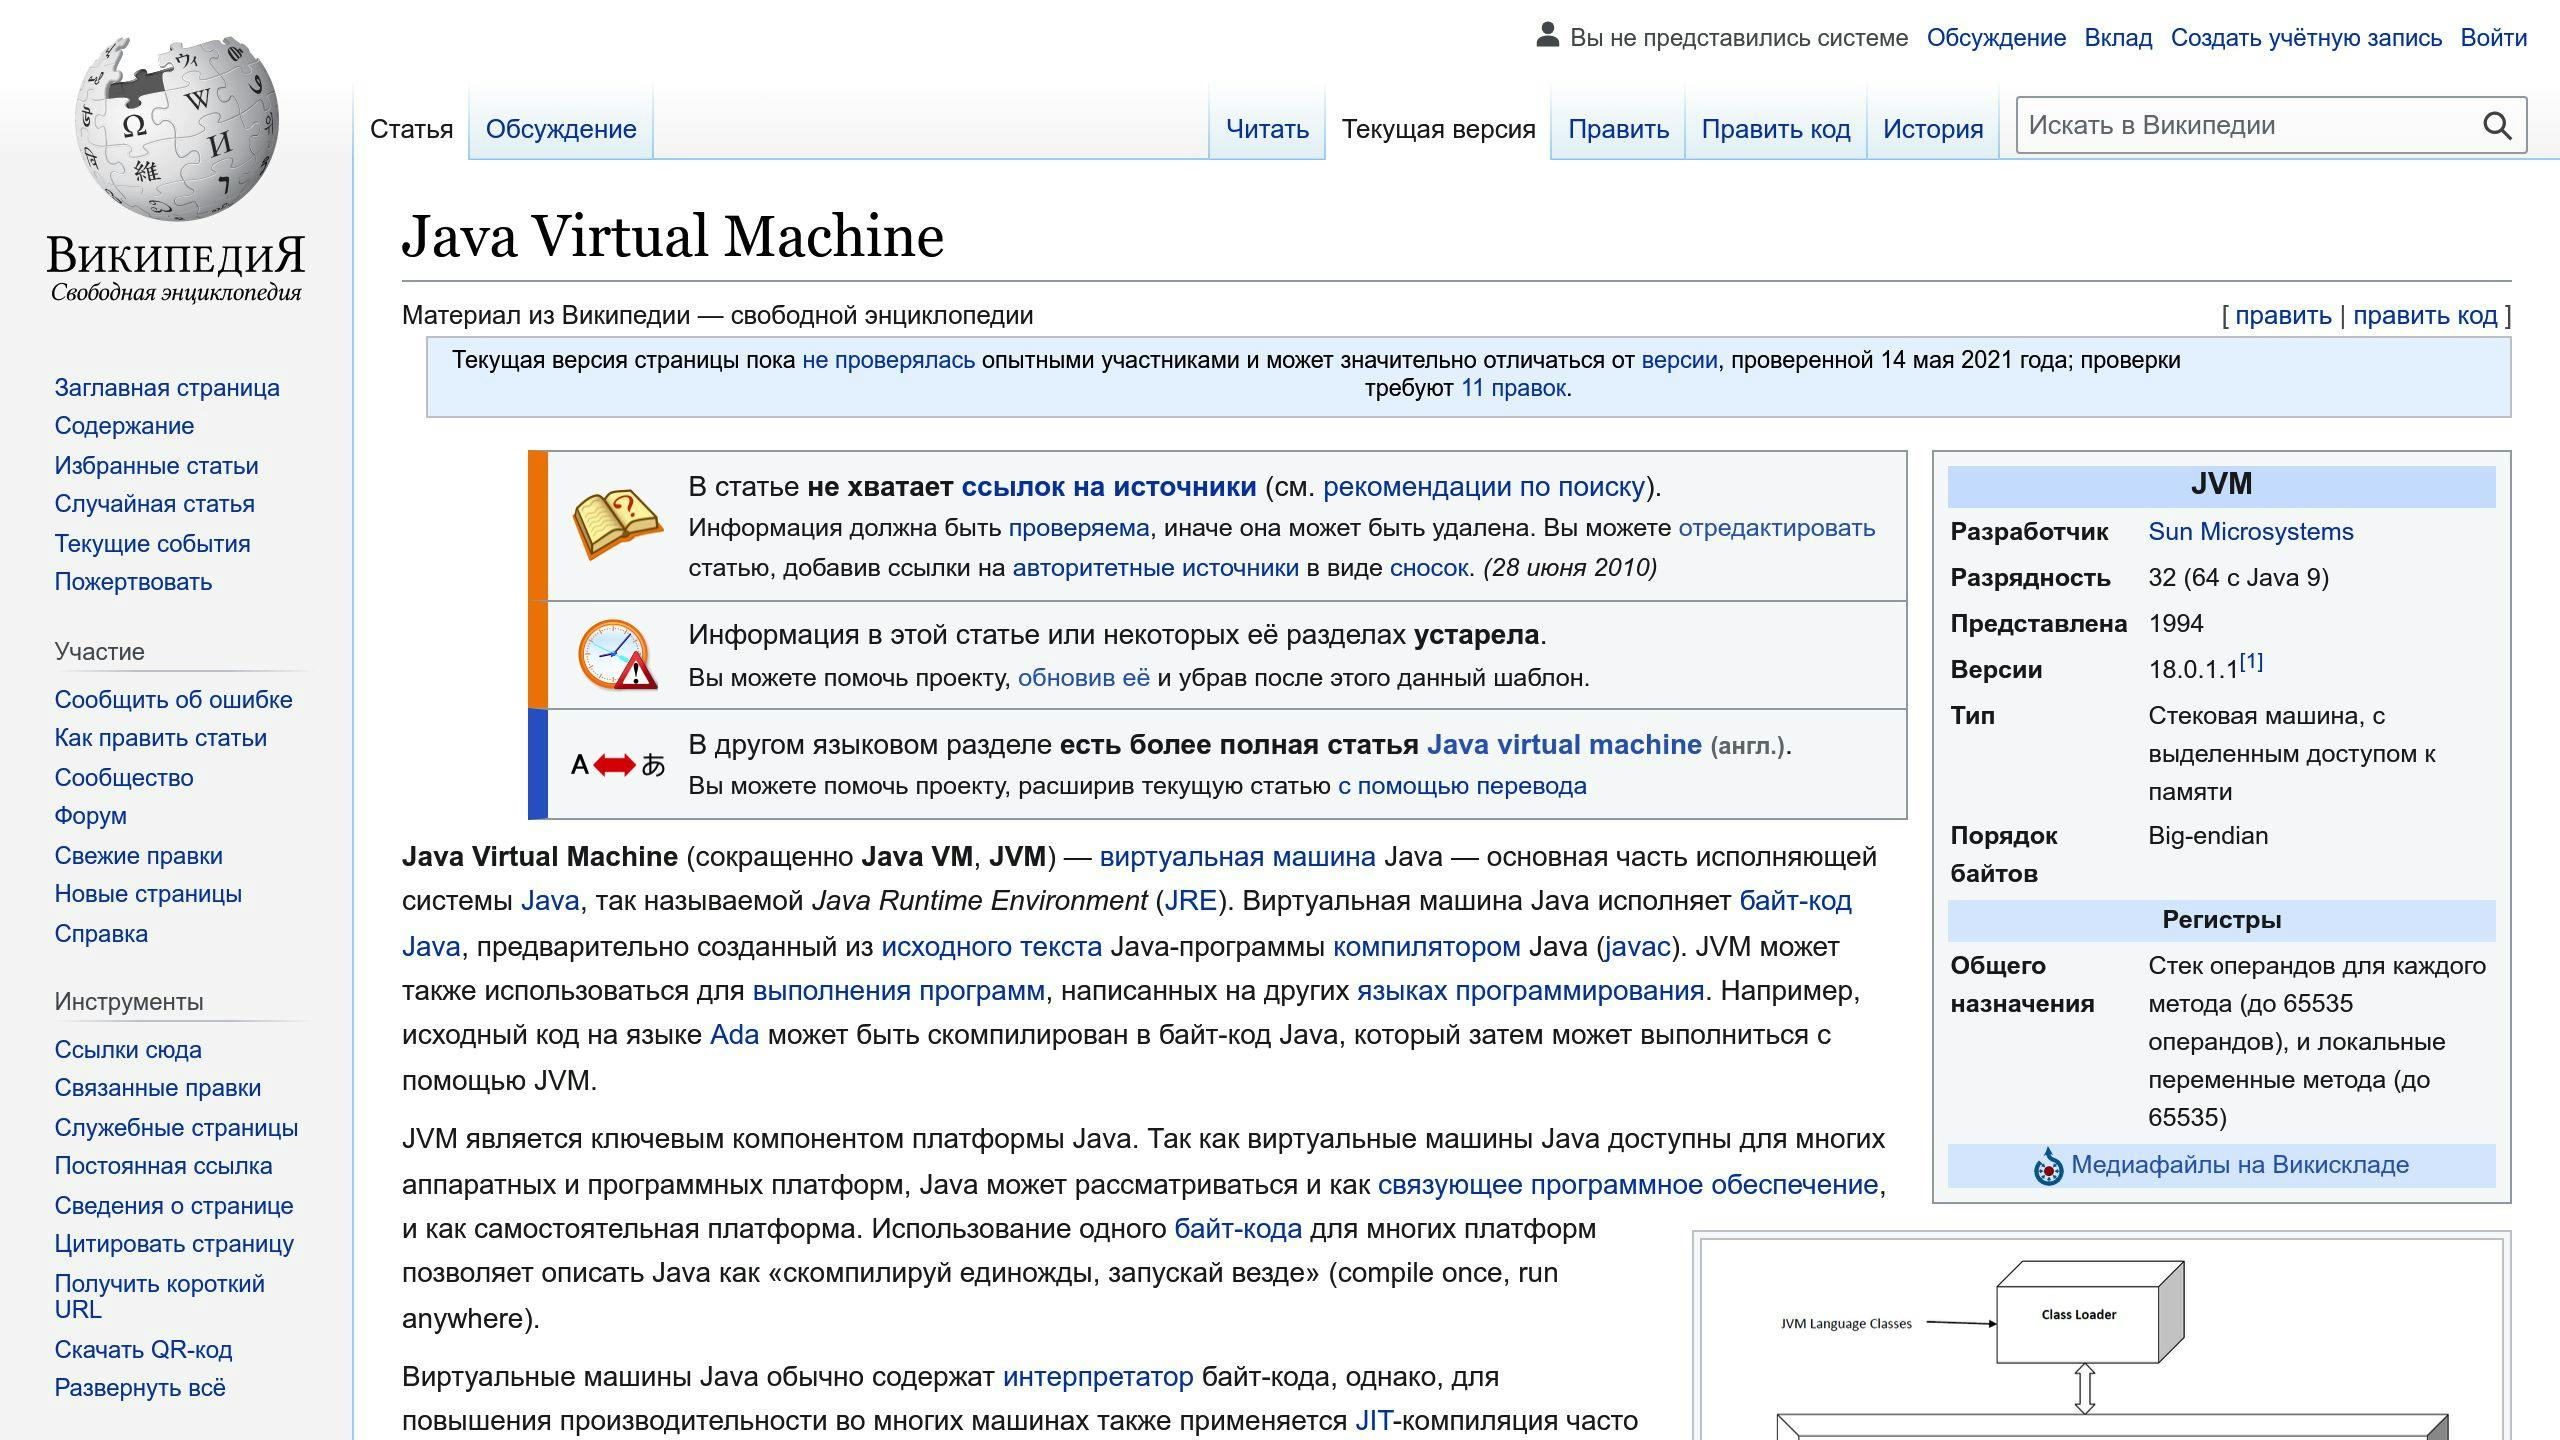Screen dimensions: 2560x1440
Task: Open the История tab
Action: coord(1933,129)
